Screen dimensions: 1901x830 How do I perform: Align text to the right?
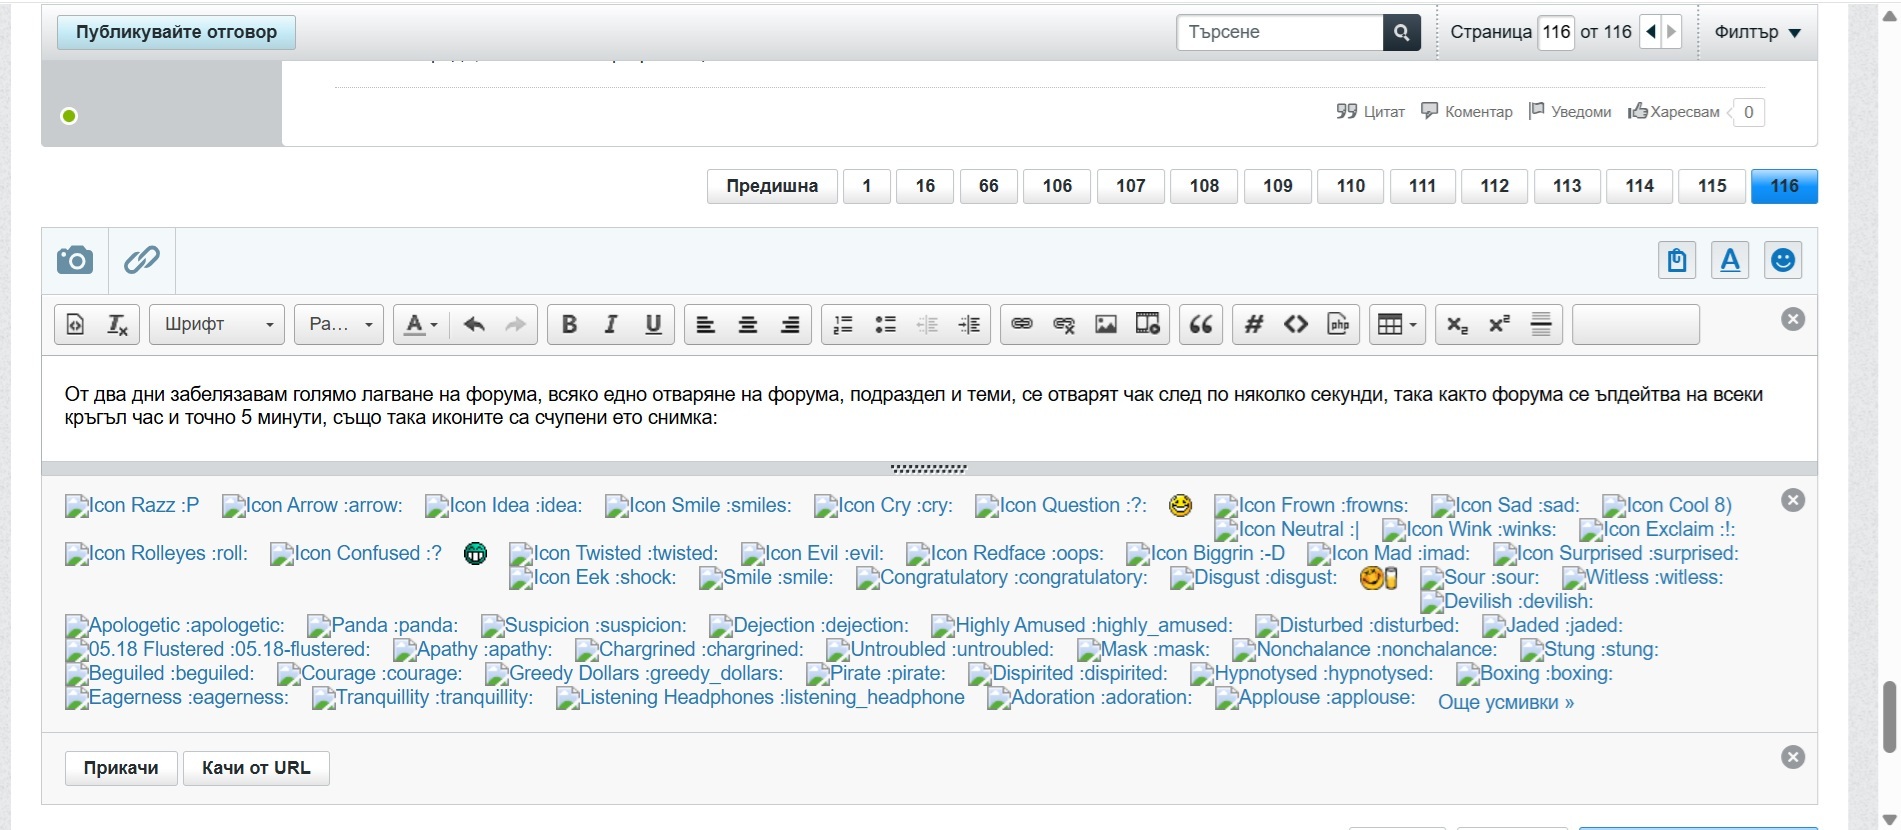click(x=790, y=324)
